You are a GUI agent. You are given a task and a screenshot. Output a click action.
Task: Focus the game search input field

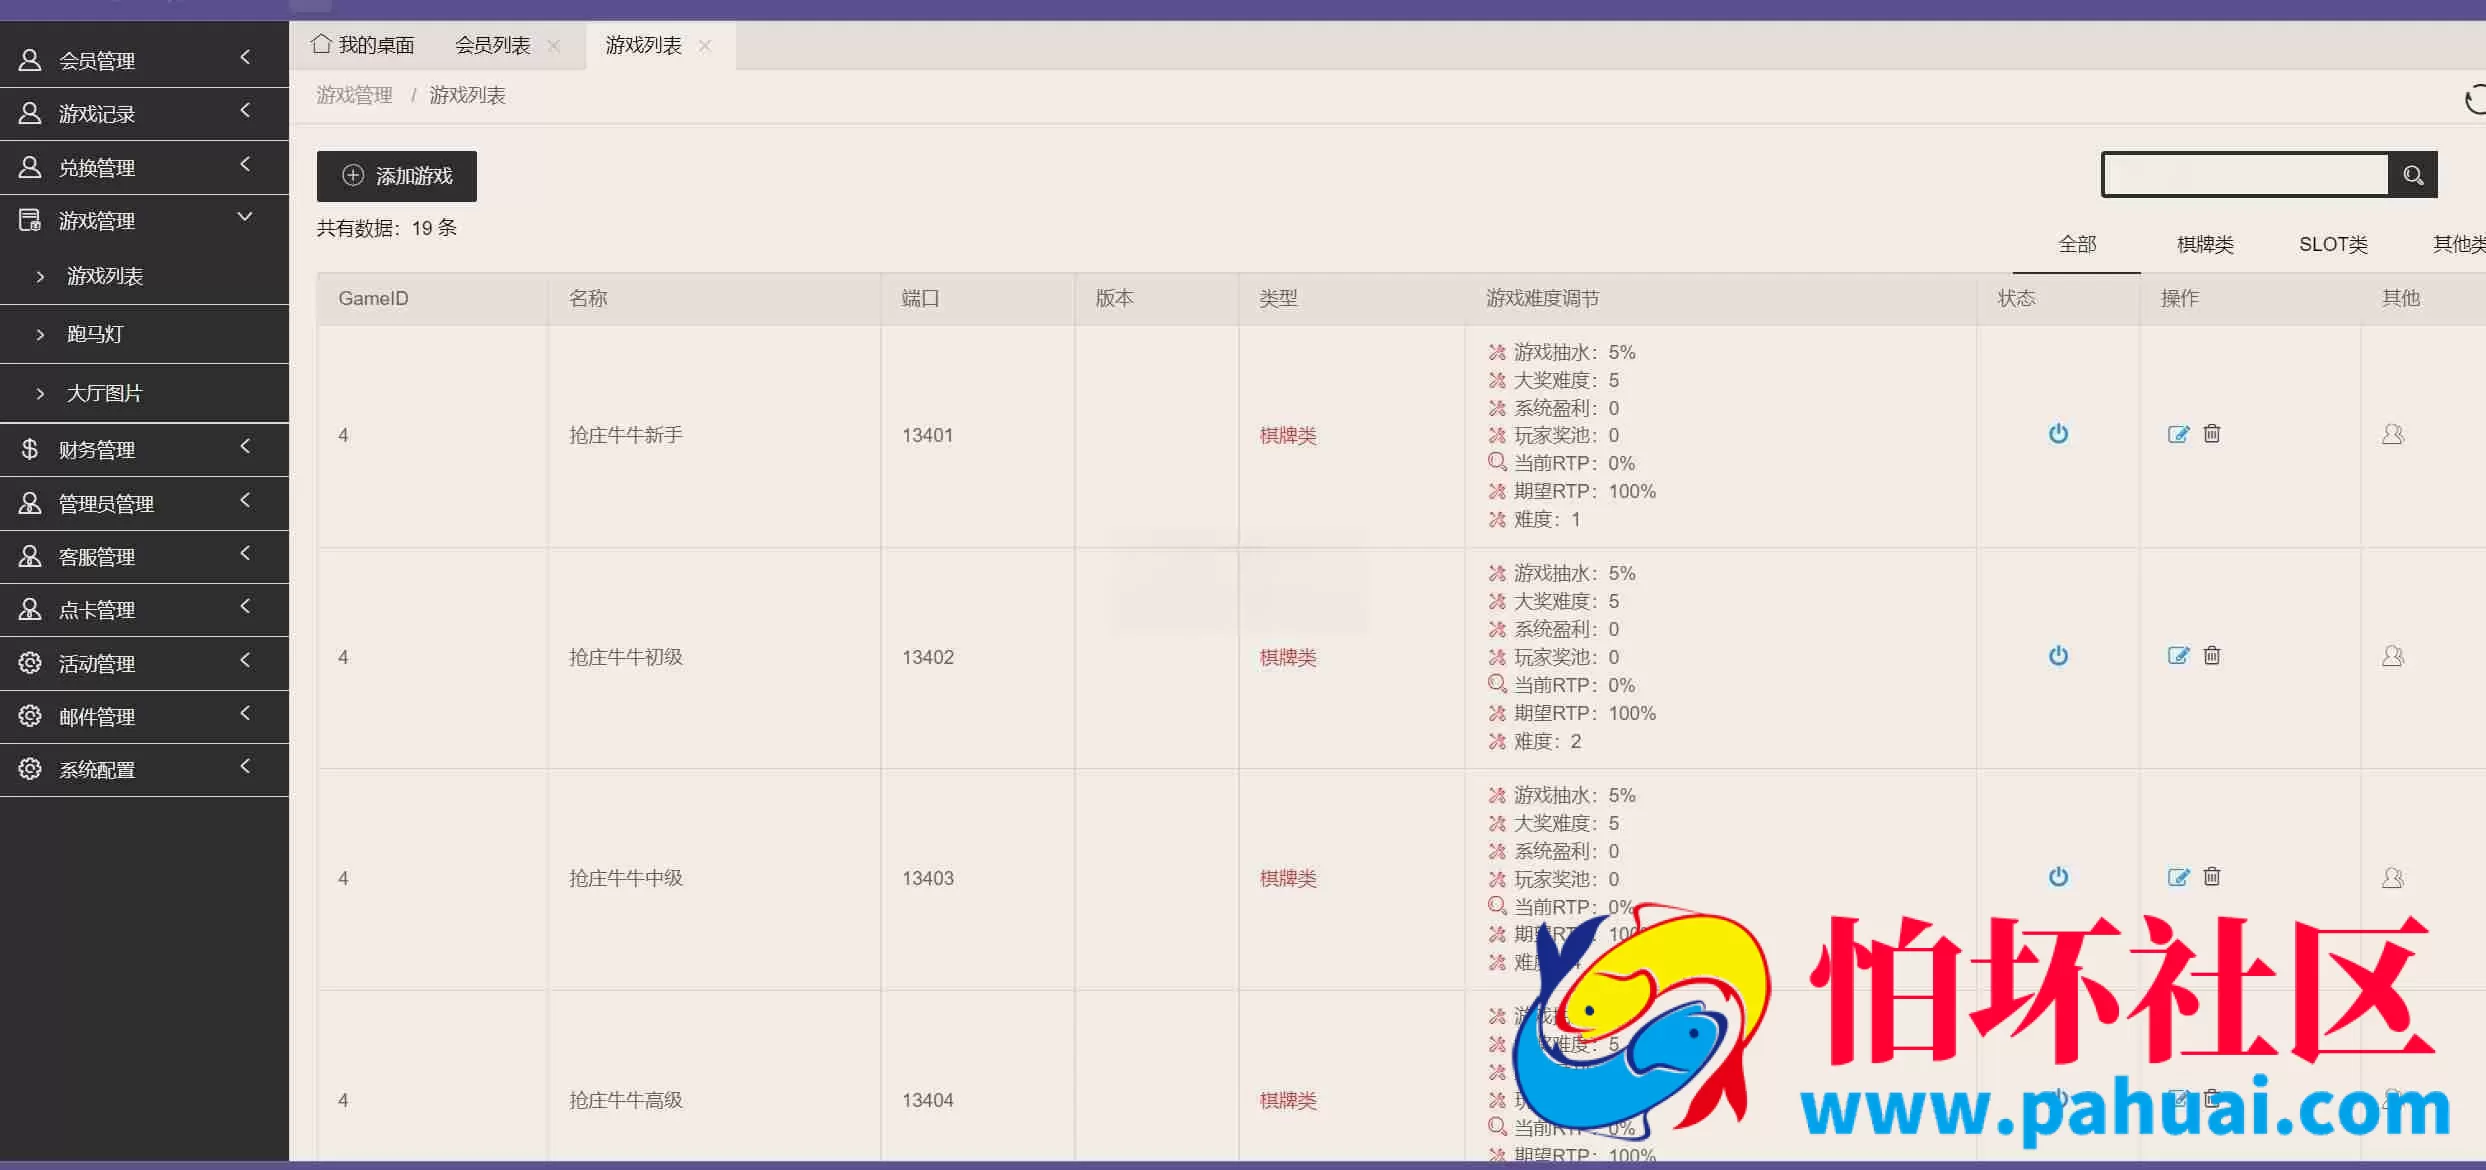tap(2246, 175)
